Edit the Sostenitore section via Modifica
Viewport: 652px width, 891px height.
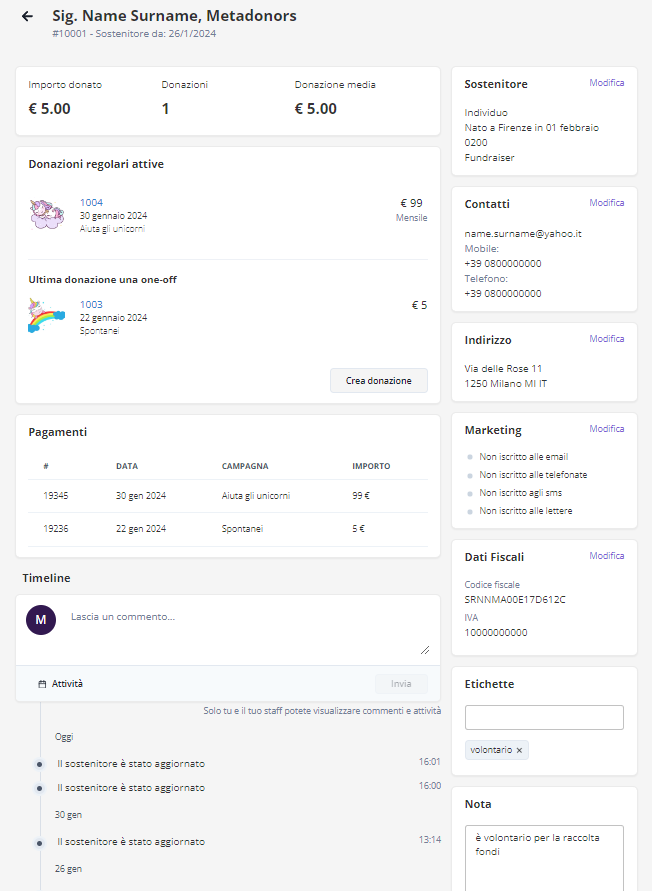pyautogui.click(x=606, y=83)
